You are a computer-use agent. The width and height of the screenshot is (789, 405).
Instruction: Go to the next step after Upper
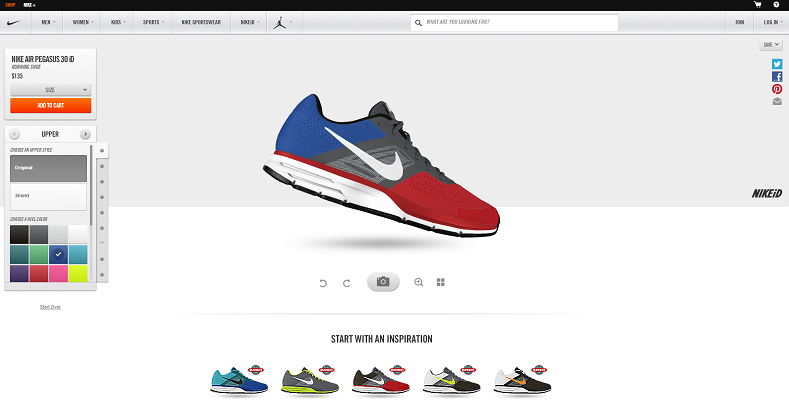pos(85,134)
